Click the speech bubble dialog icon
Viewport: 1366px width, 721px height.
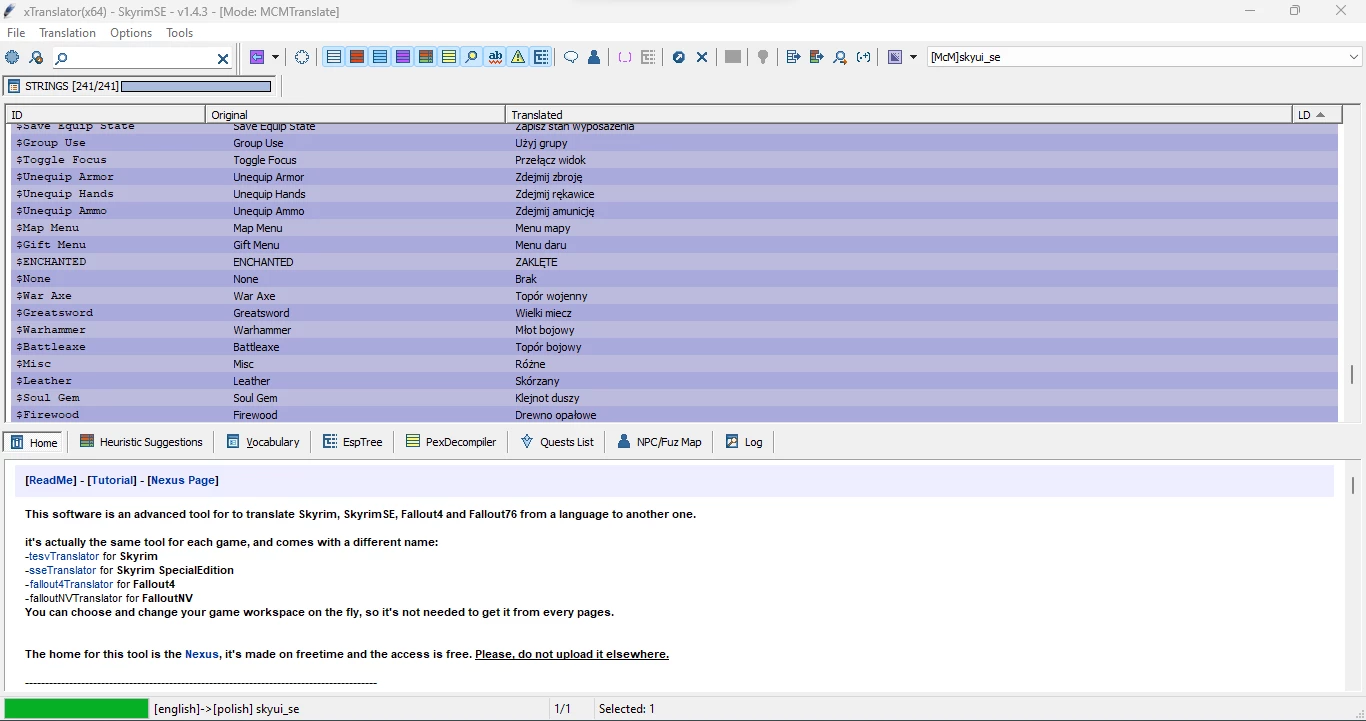coord(571,57)
